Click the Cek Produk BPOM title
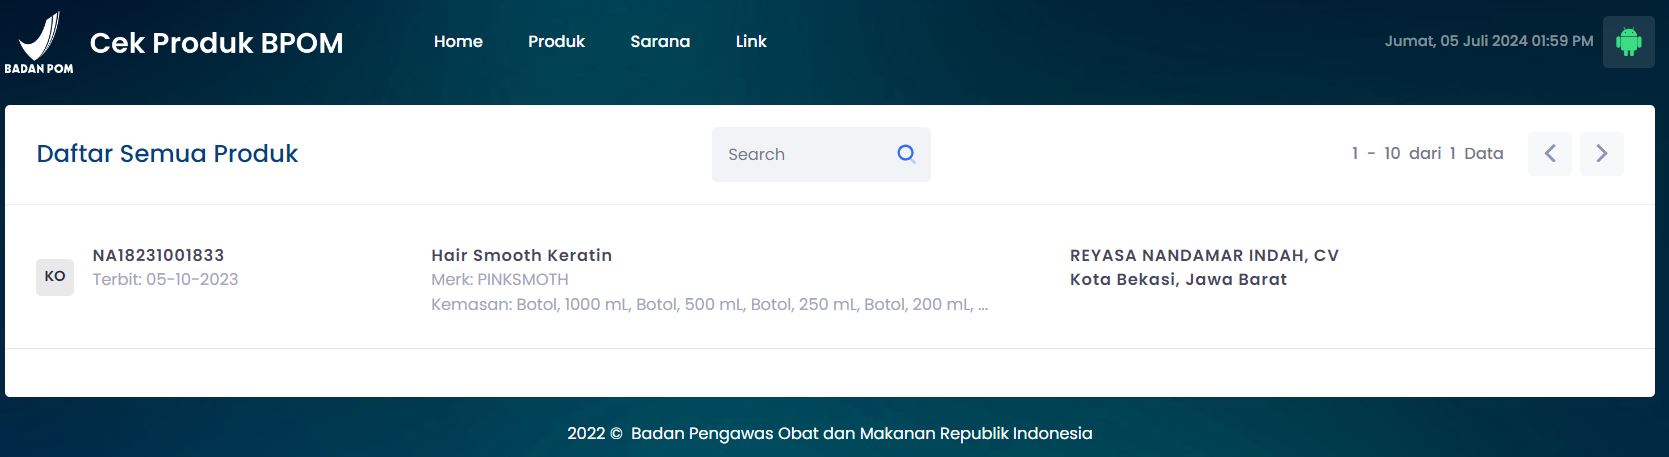This screenshot has height=457, width=1669. coord(216,43)
